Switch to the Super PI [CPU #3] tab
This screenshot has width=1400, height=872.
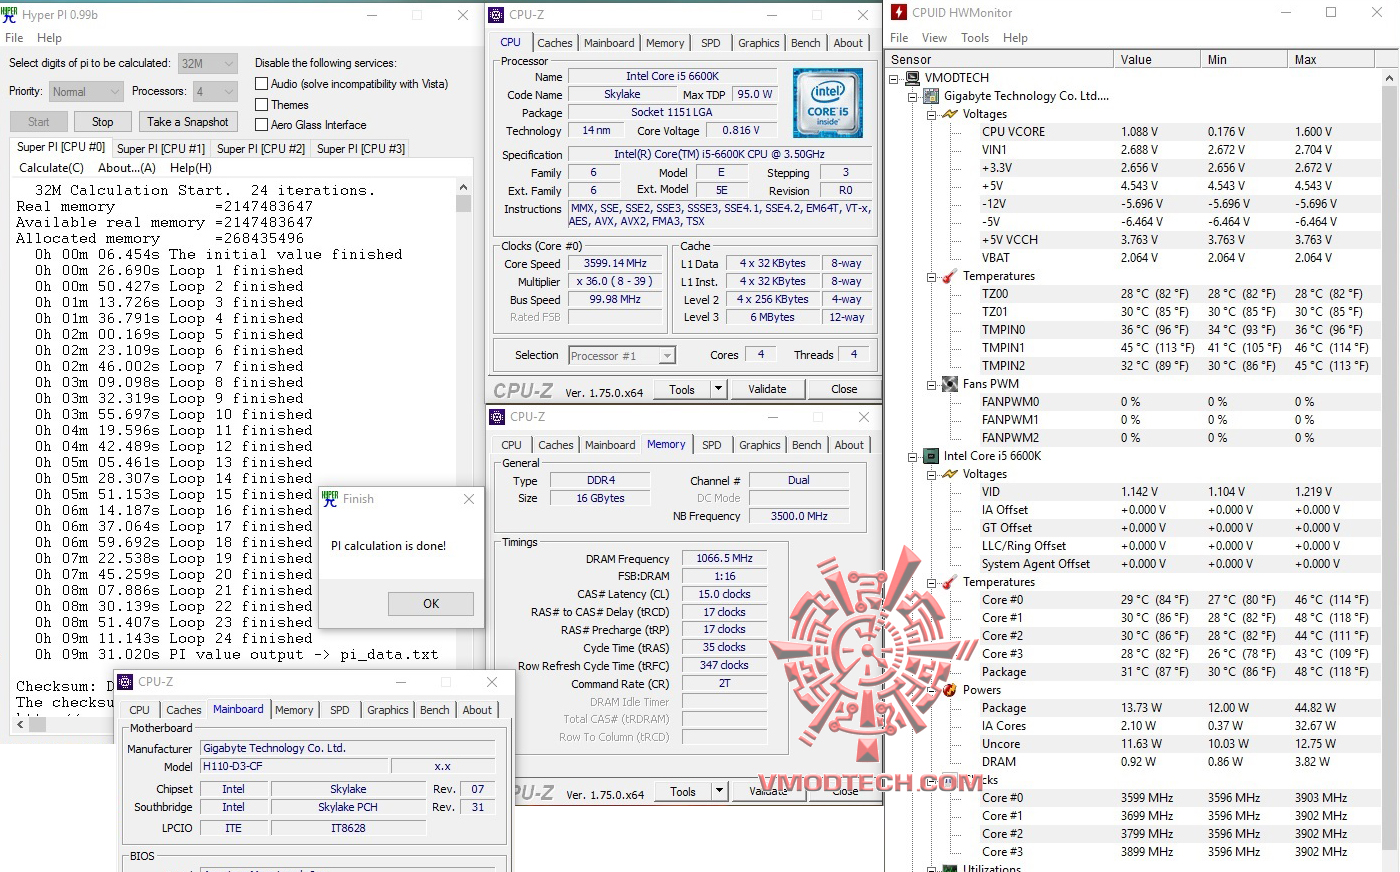coord(361,148)
